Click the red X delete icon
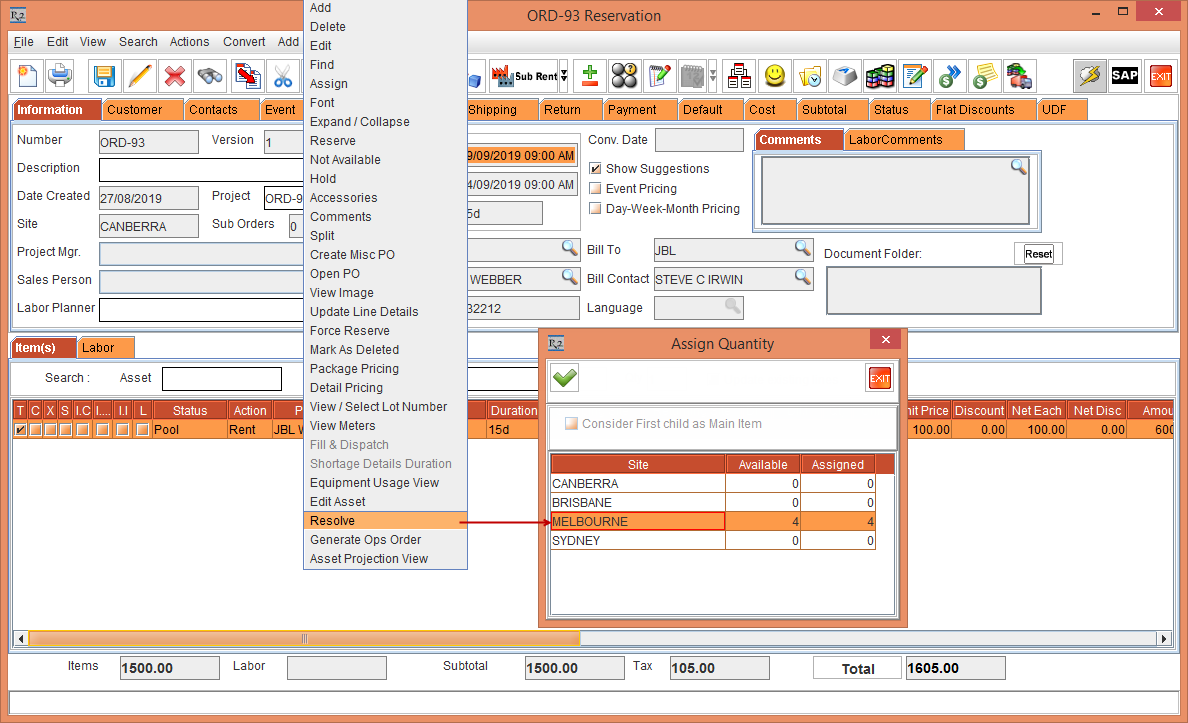1188x723 pixels. point(175,76)
